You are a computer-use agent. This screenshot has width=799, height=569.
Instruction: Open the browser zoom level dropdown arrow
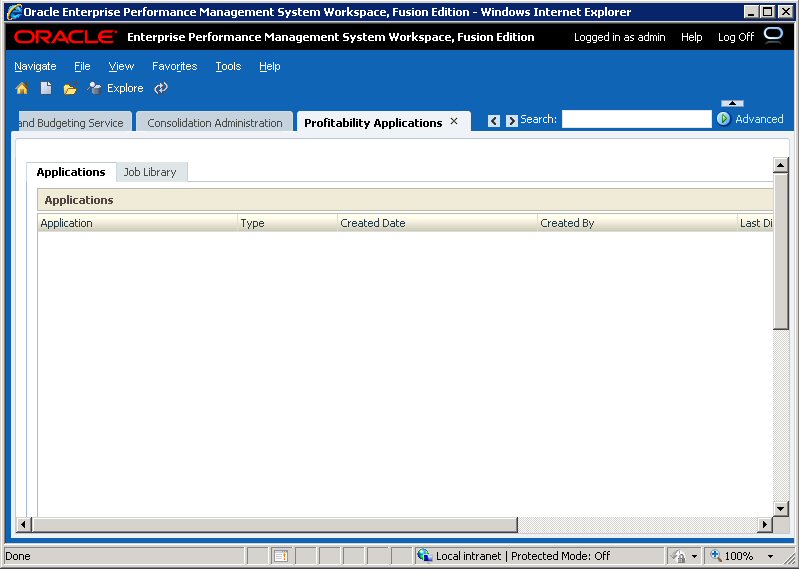point(770,556)
